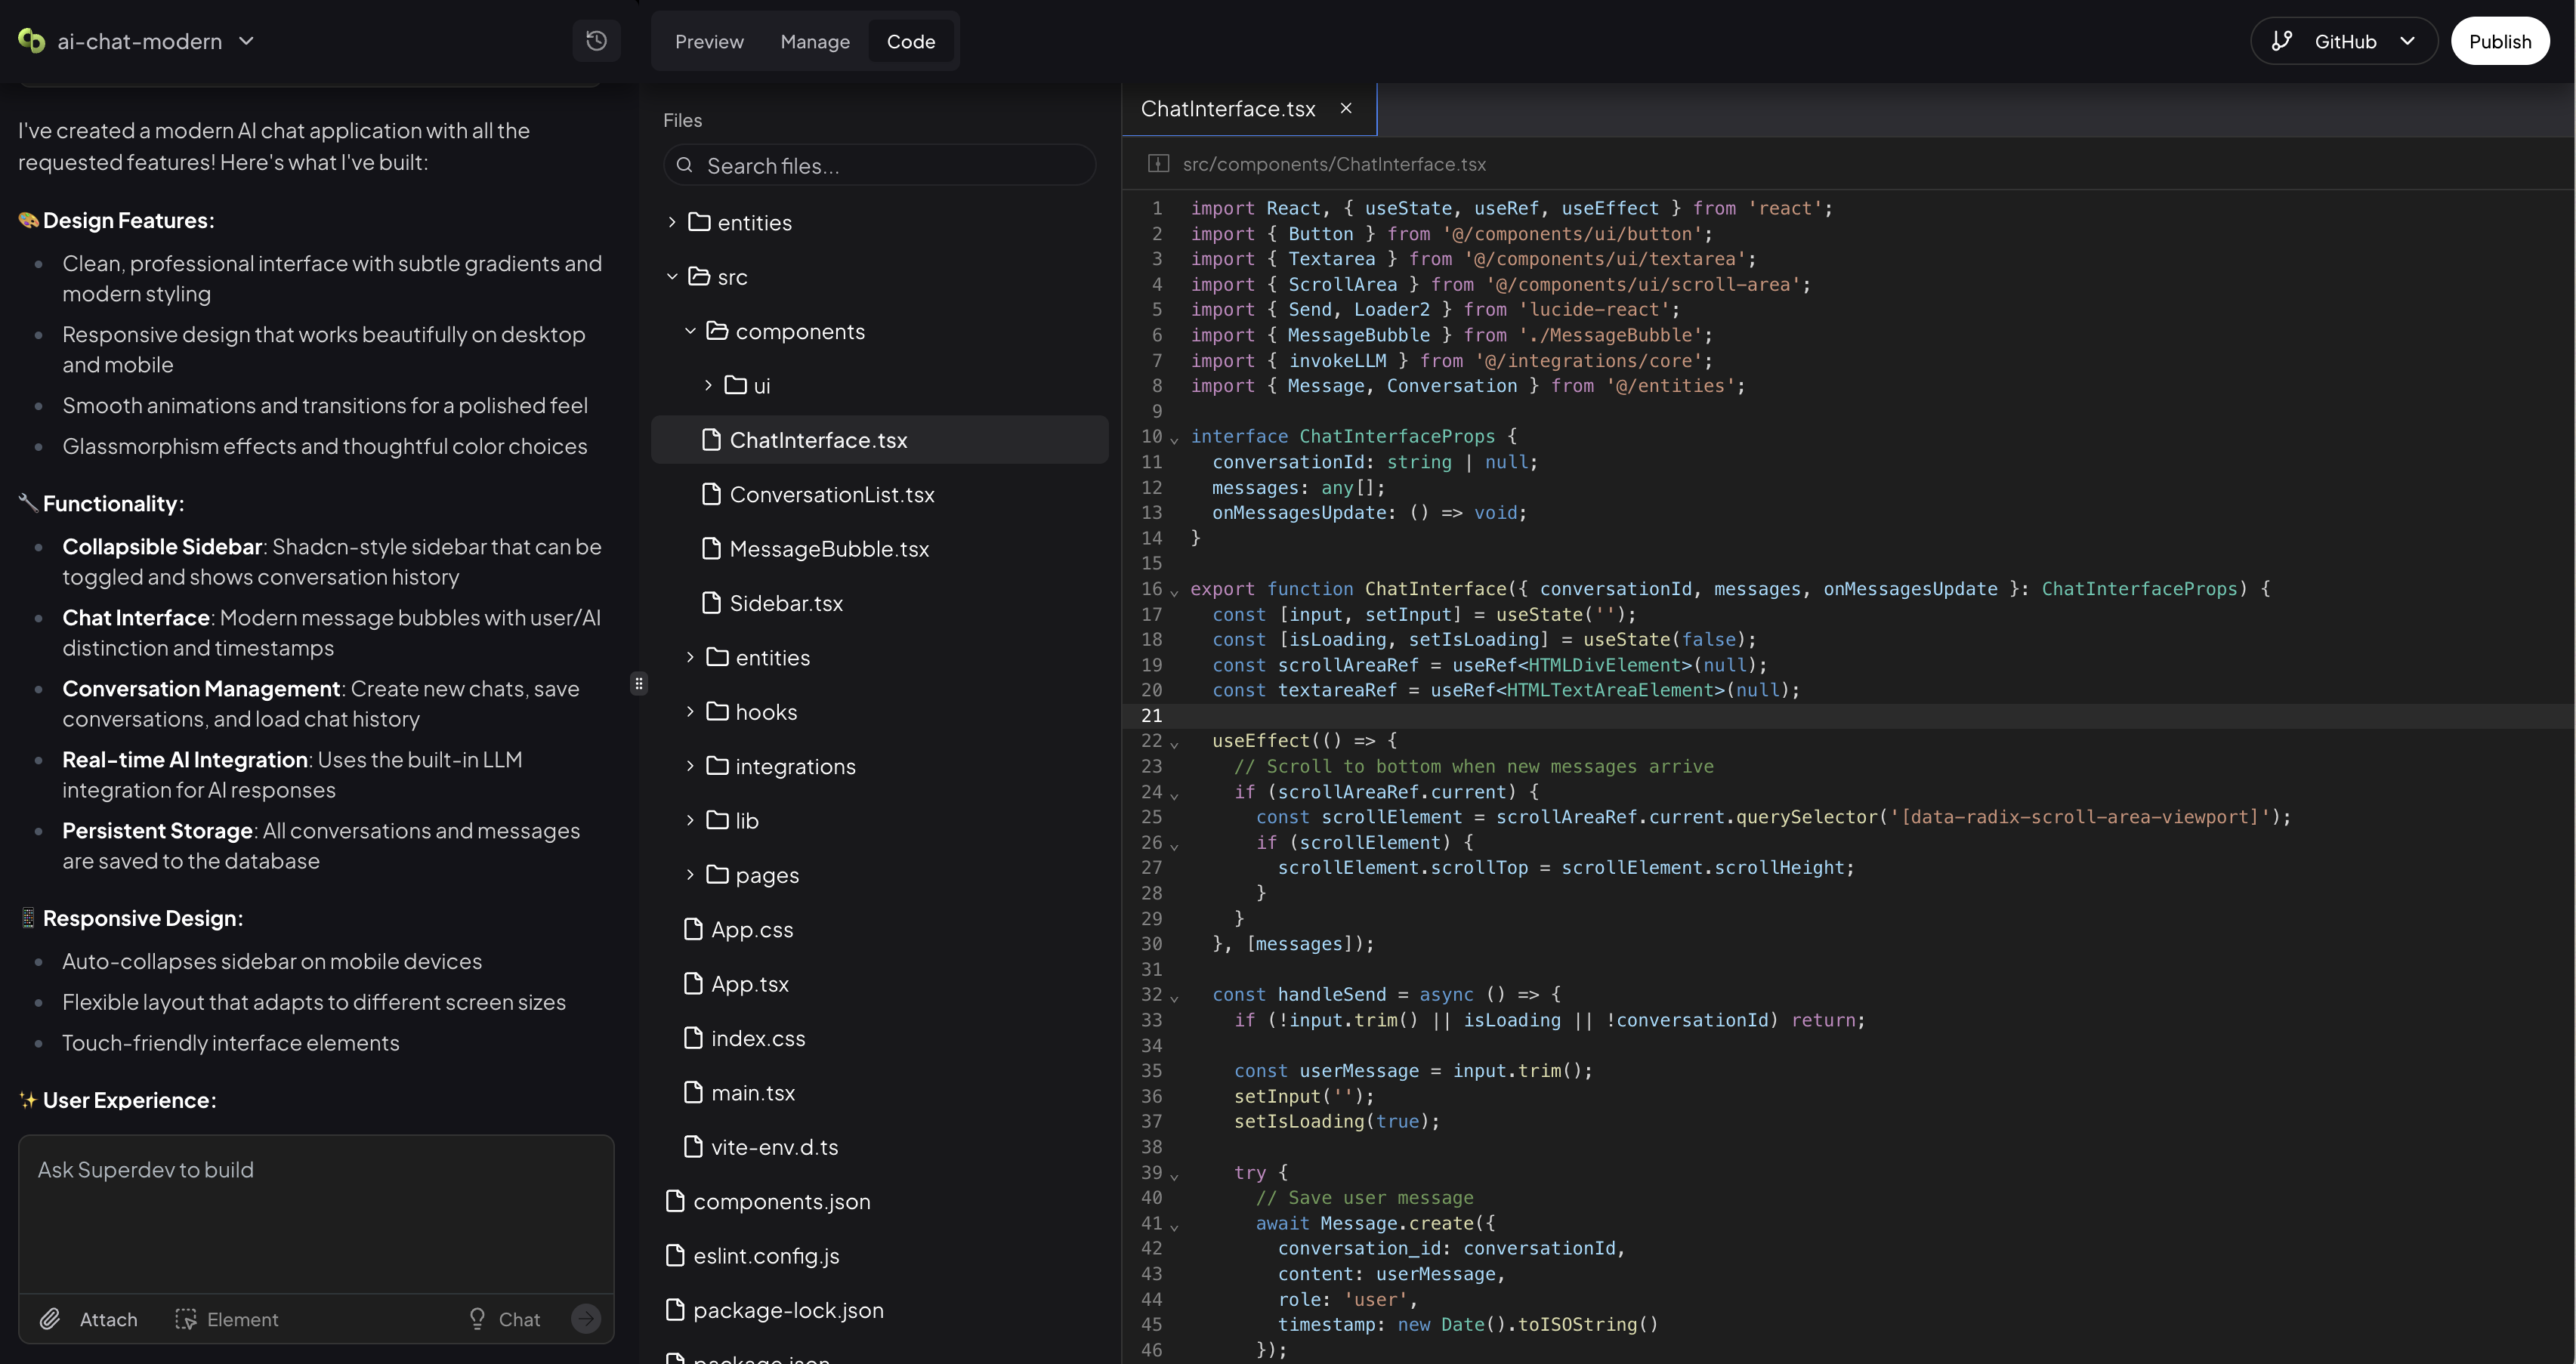Click the Element picker icon
Image resolution: width=2576 pixels, height=1364 pixels.
187,1319
